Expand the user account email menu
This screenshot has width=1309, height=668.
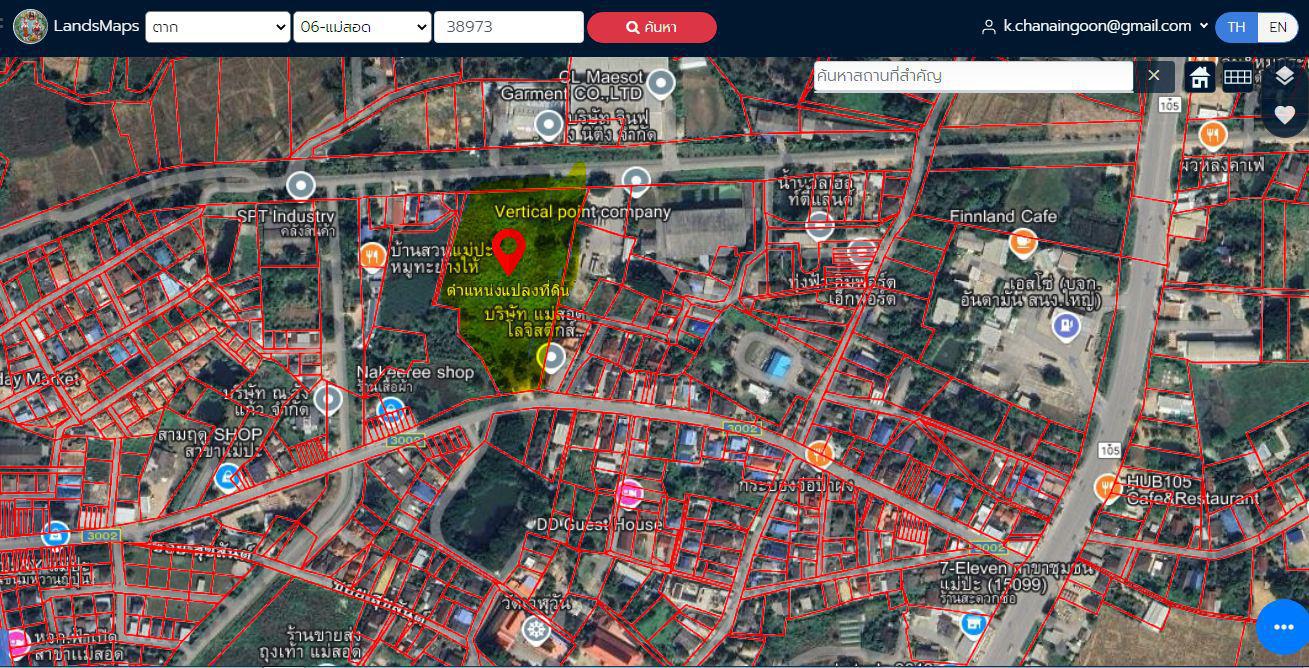(x=1095, y=27)
